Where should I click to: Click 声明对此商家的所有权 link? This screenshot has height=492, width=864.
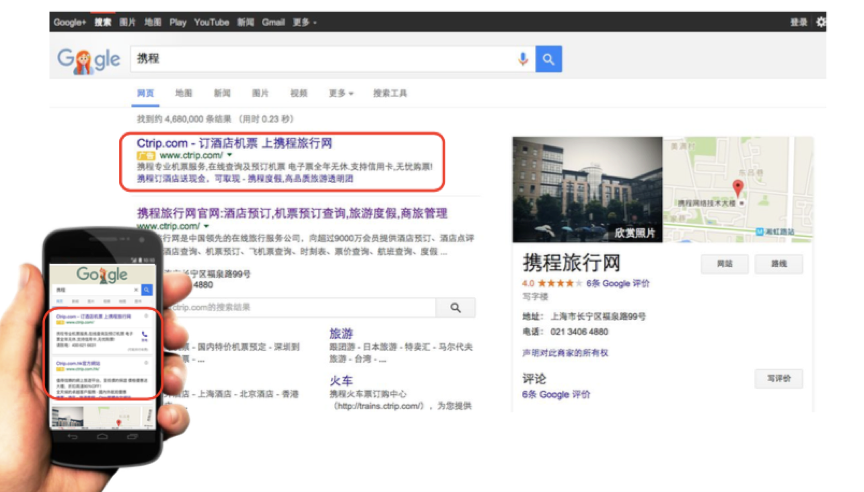565,353
